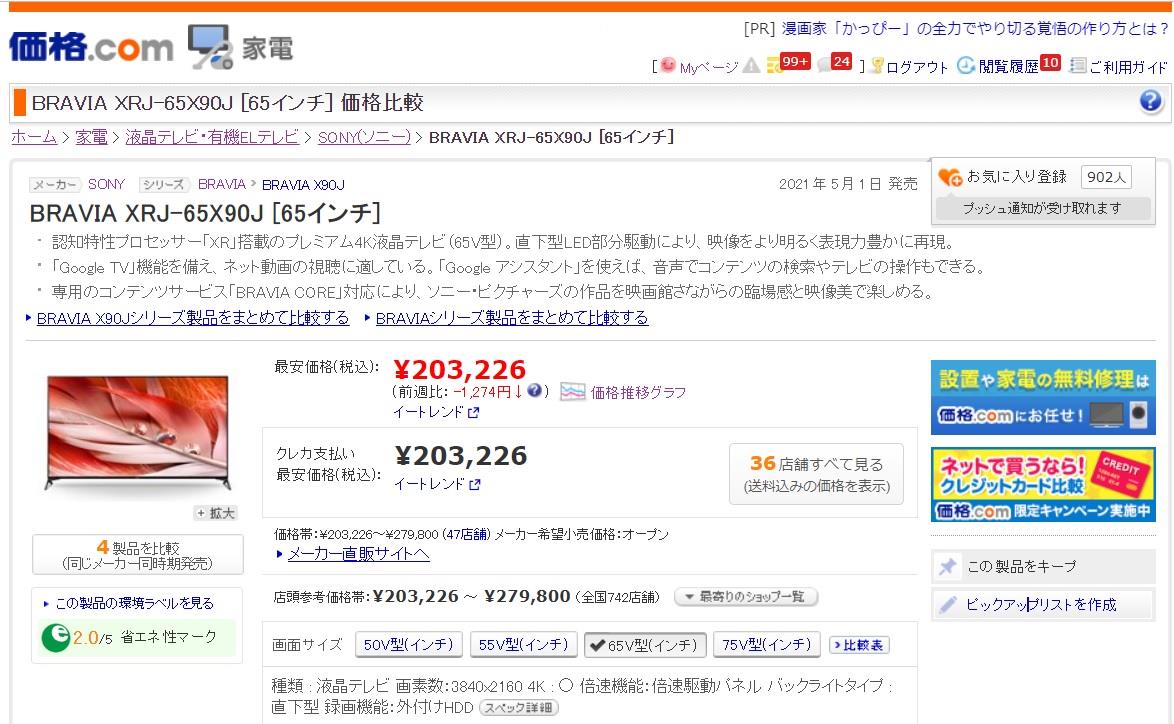Go to 液晶テレビ・有機ELテレビ breadcrumb
This screenshot has width=1174, height=724.
click(212, 137)
